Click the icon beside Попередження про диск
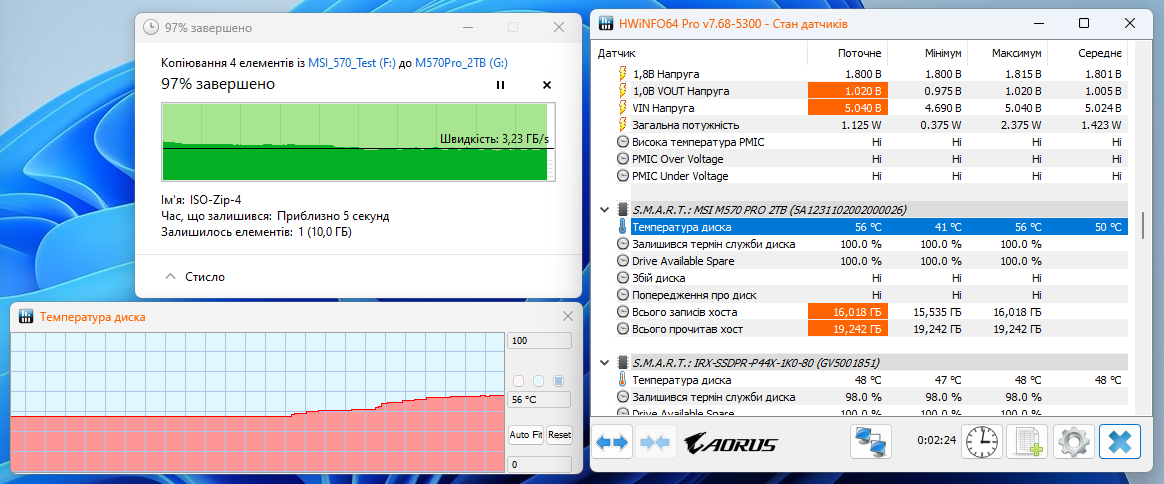Image resolution: width=1164 pixels, height=484 pixels. (623, 295)
